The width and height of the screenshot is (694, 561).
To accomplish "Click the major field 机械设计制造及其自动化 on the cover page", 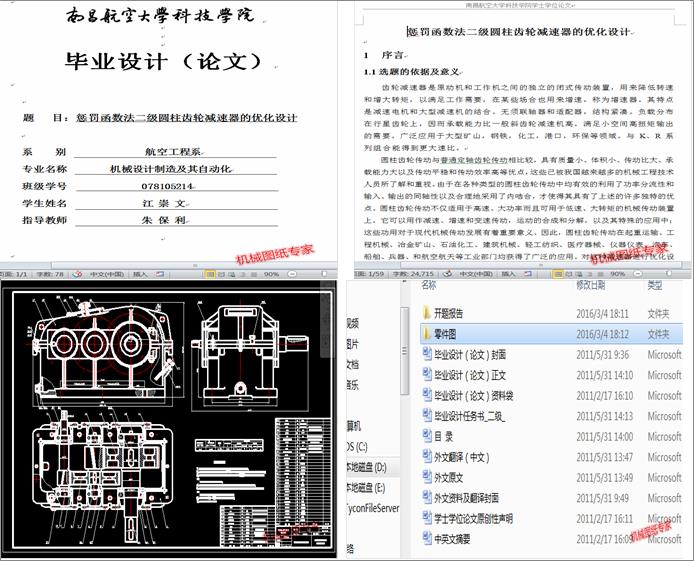I will [170, 169].
